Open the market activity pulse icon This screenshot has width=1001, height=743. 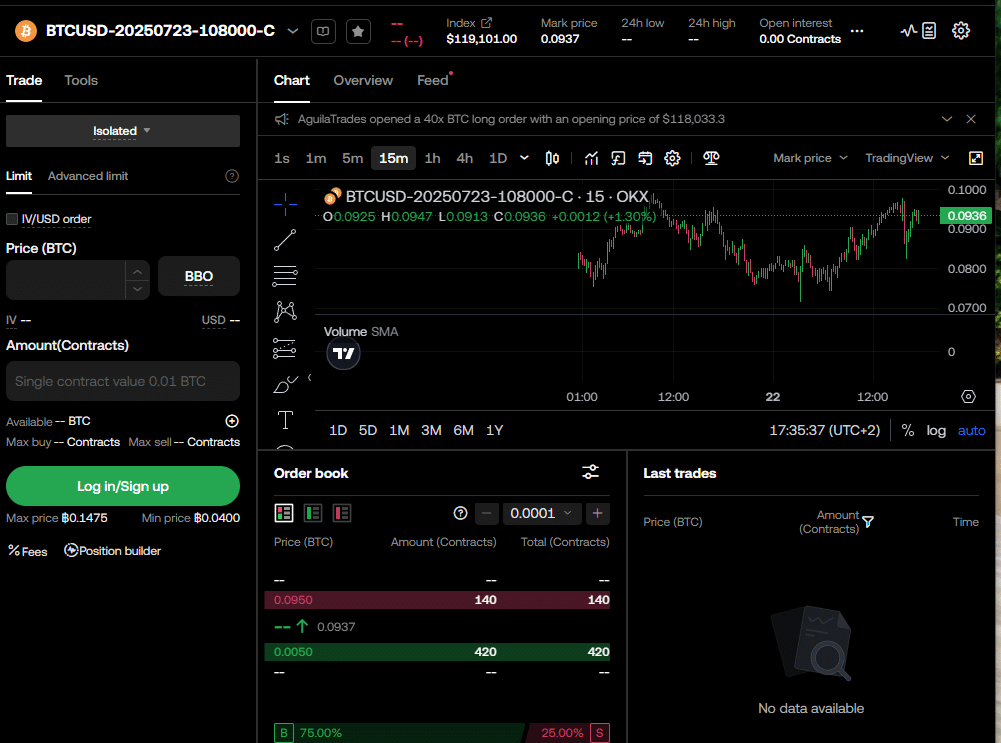(908, 31)
